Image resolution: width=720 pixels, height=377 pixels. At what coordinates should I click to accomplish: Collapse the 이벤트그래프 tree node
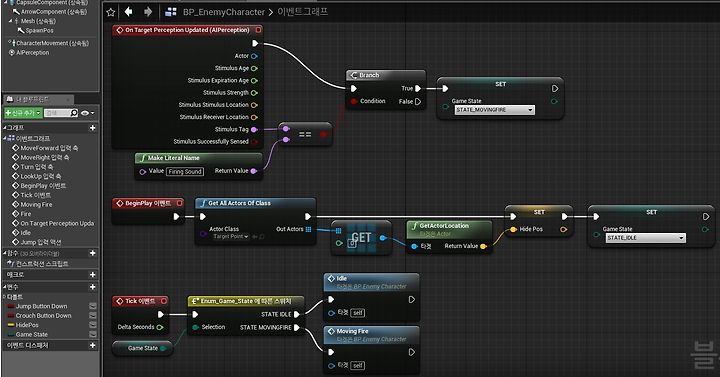pos(5,138)
